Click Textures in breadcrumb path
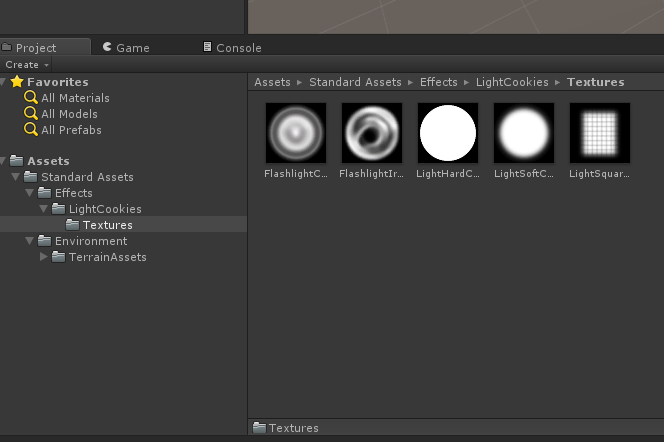 pos(595,82)
